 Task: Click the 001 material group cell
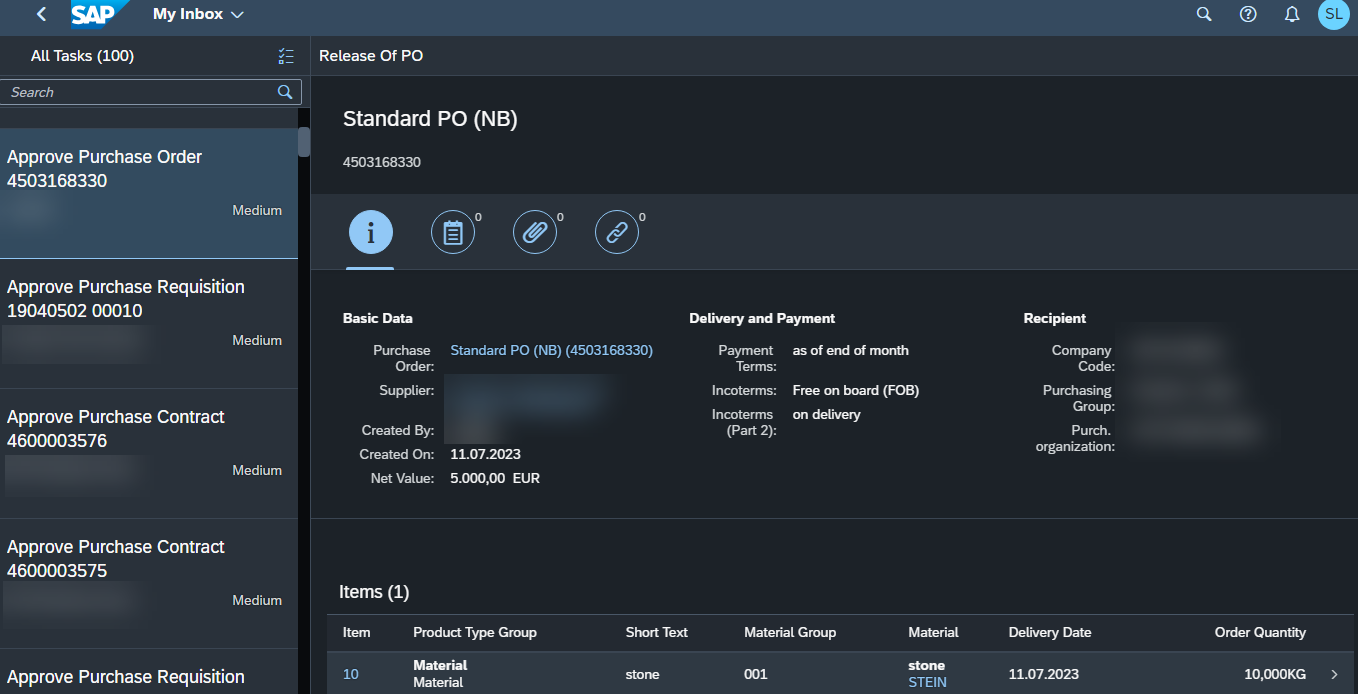click(756, 674)
